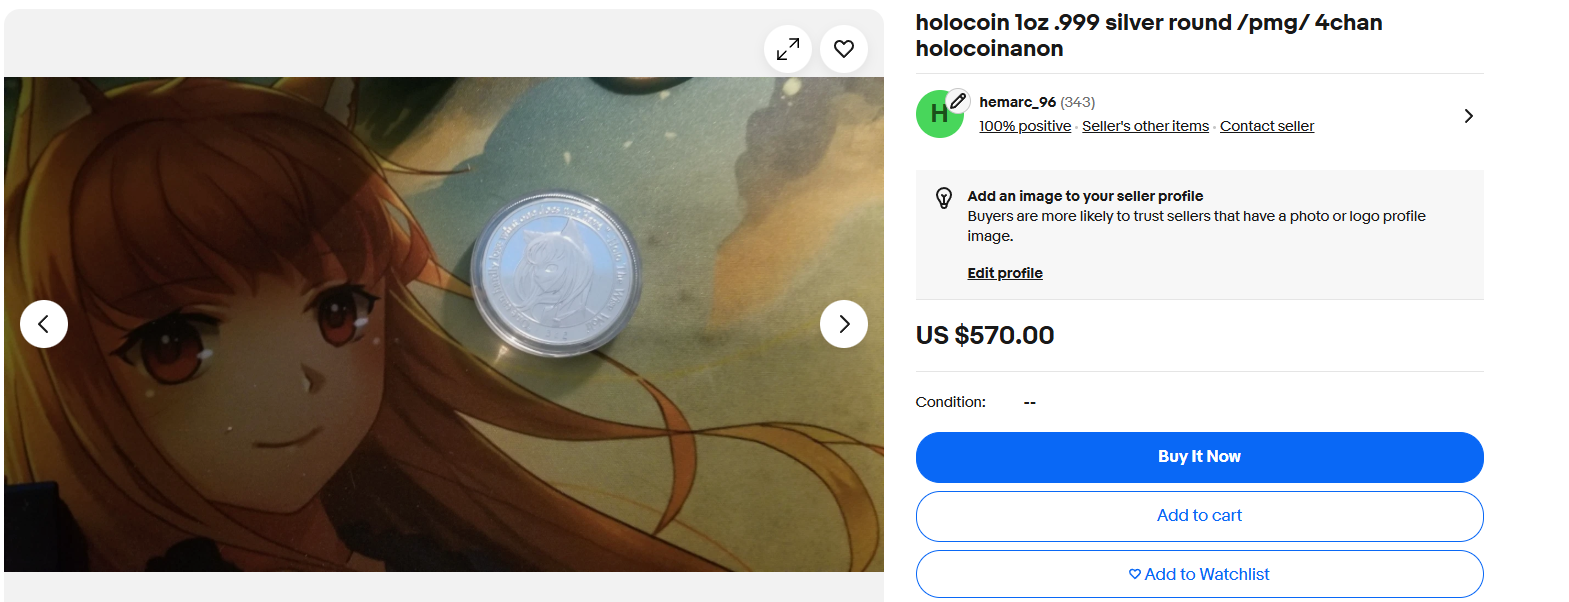Click the heart icon on the image

844,49
